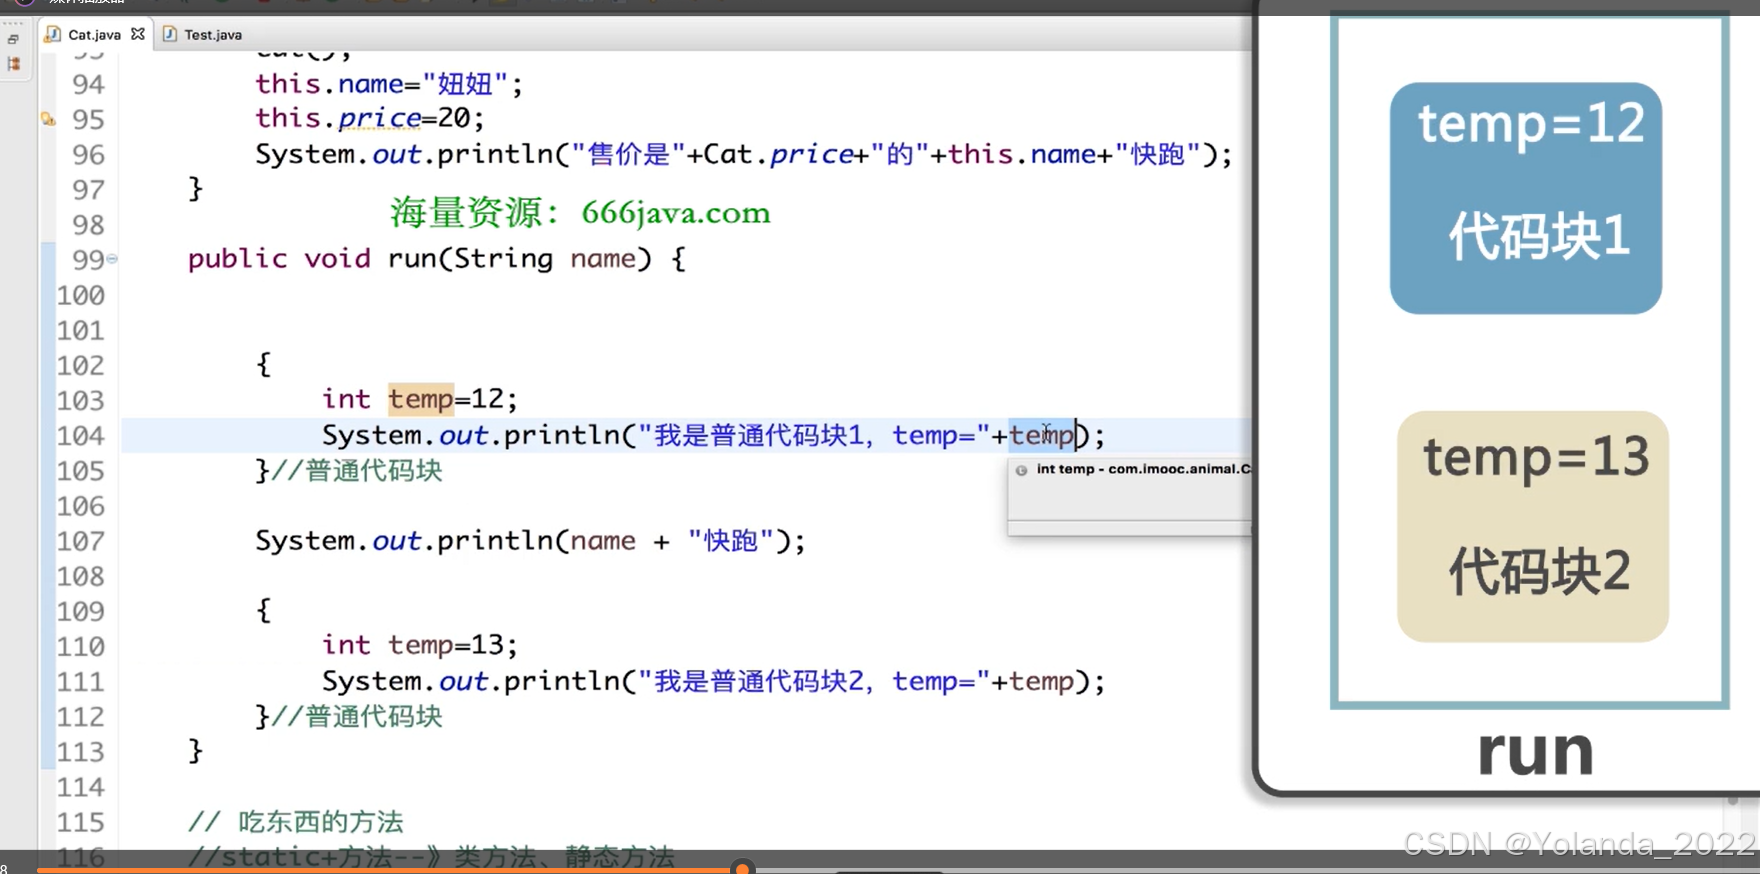Collapse the run method fold at line 99

click(x=112, y=259)
